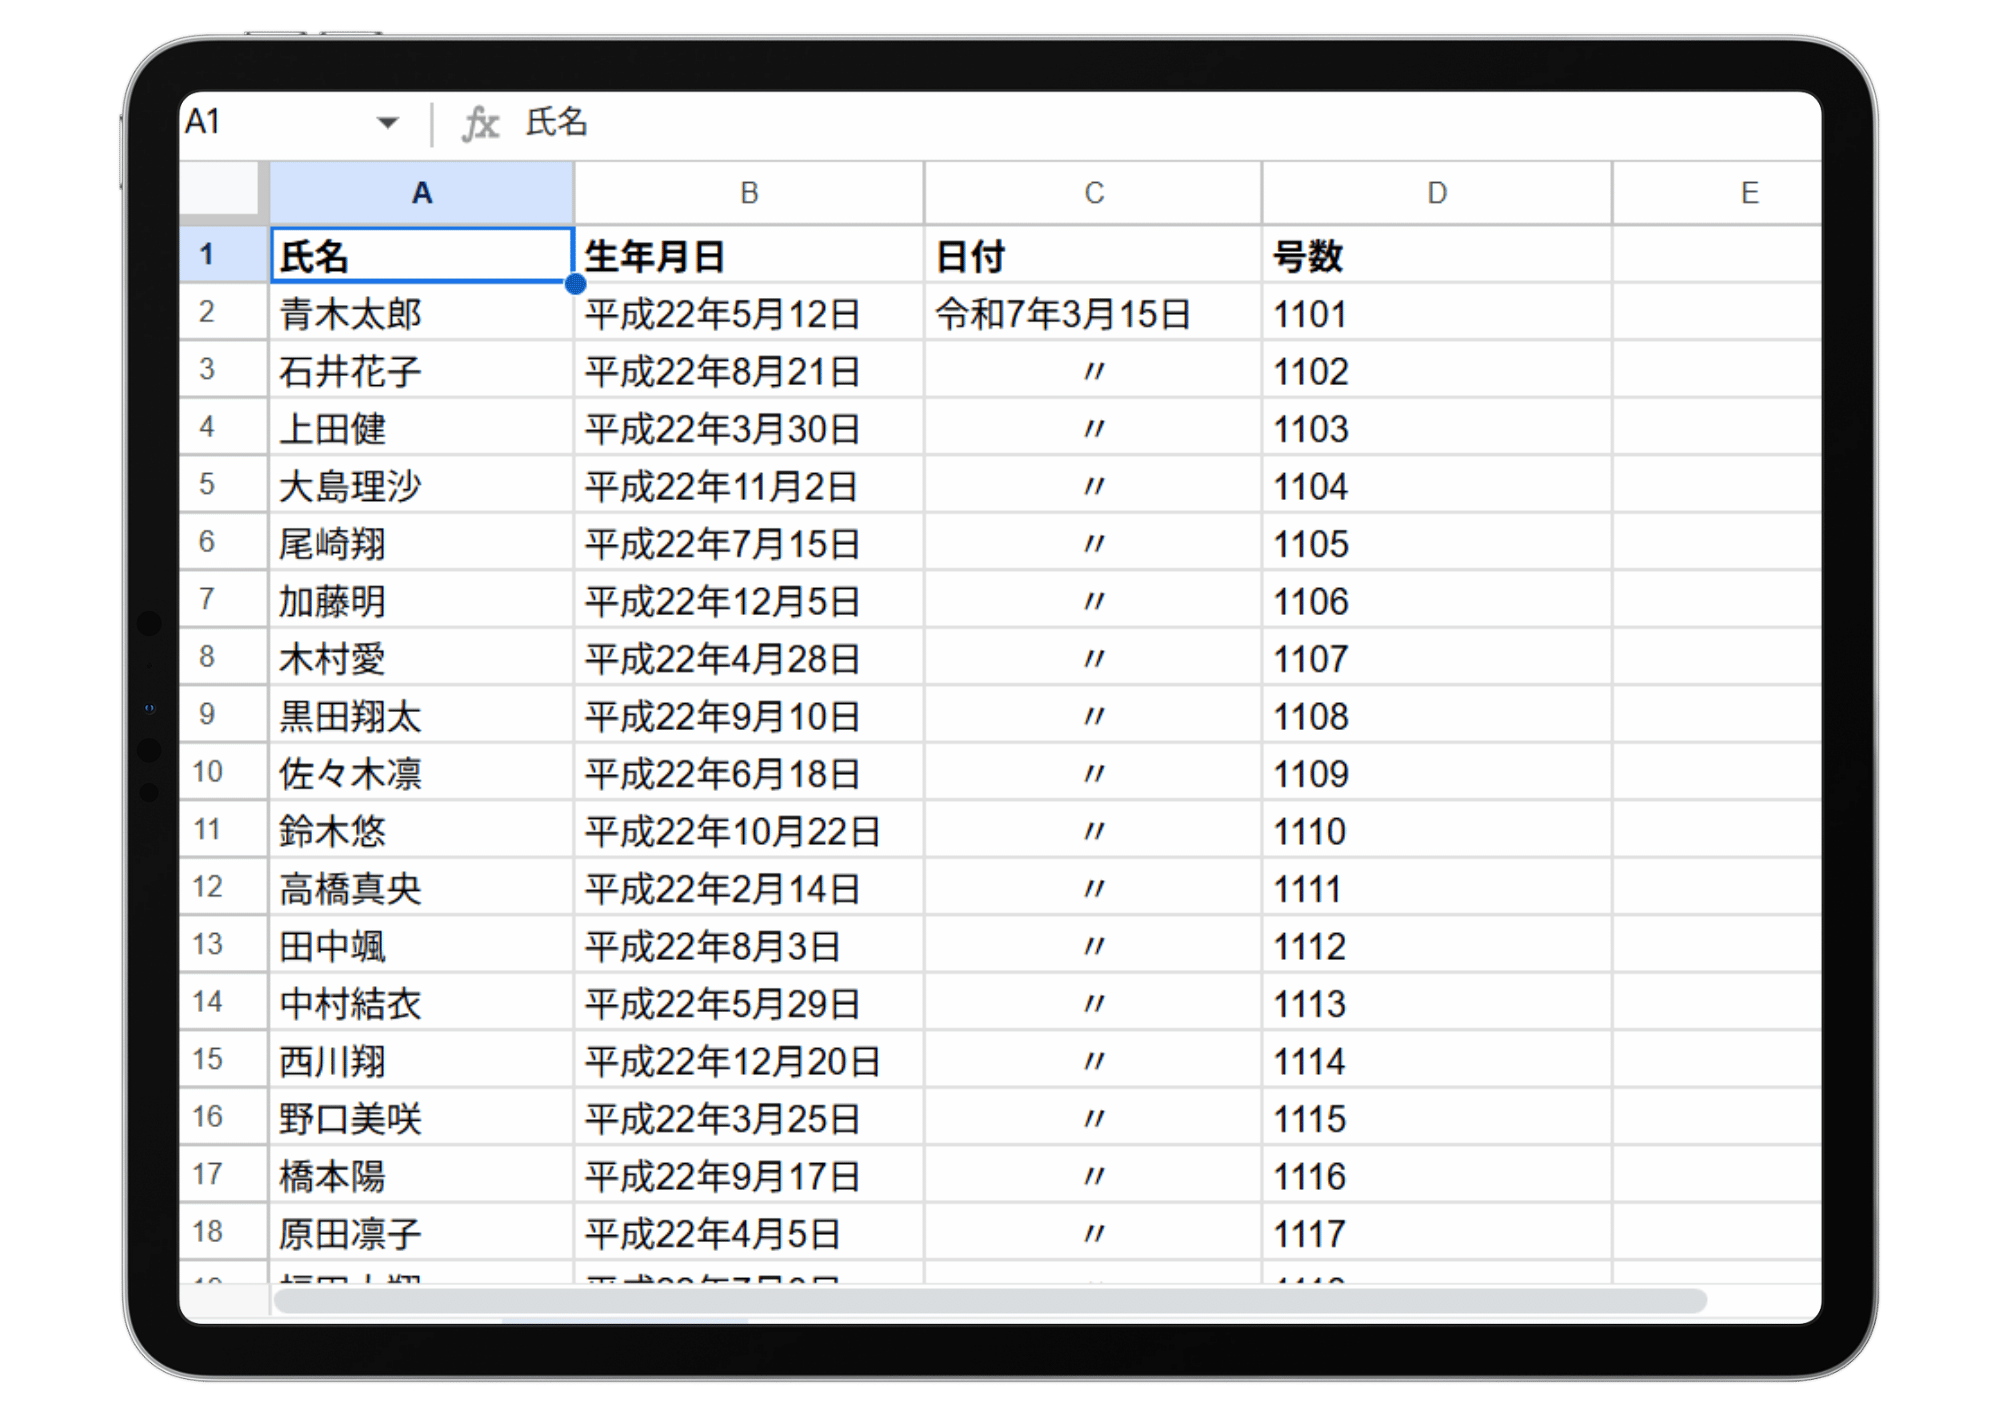Open the name box dropdown arrow
Screen dimensions: 2000x1414
(x=387, y=123)
